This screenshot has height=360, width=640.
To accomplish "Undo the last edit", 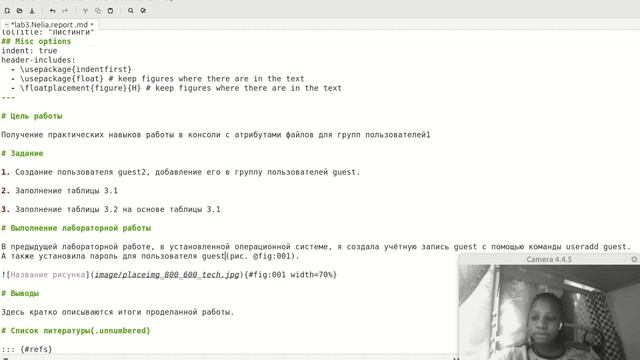I will click(x=53, y=11).
